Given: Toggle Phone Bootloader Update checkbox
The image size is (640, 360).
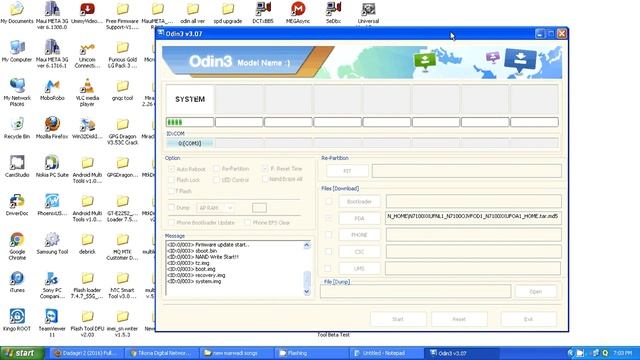Looking at the screenshot, I should tap(171, 222).
